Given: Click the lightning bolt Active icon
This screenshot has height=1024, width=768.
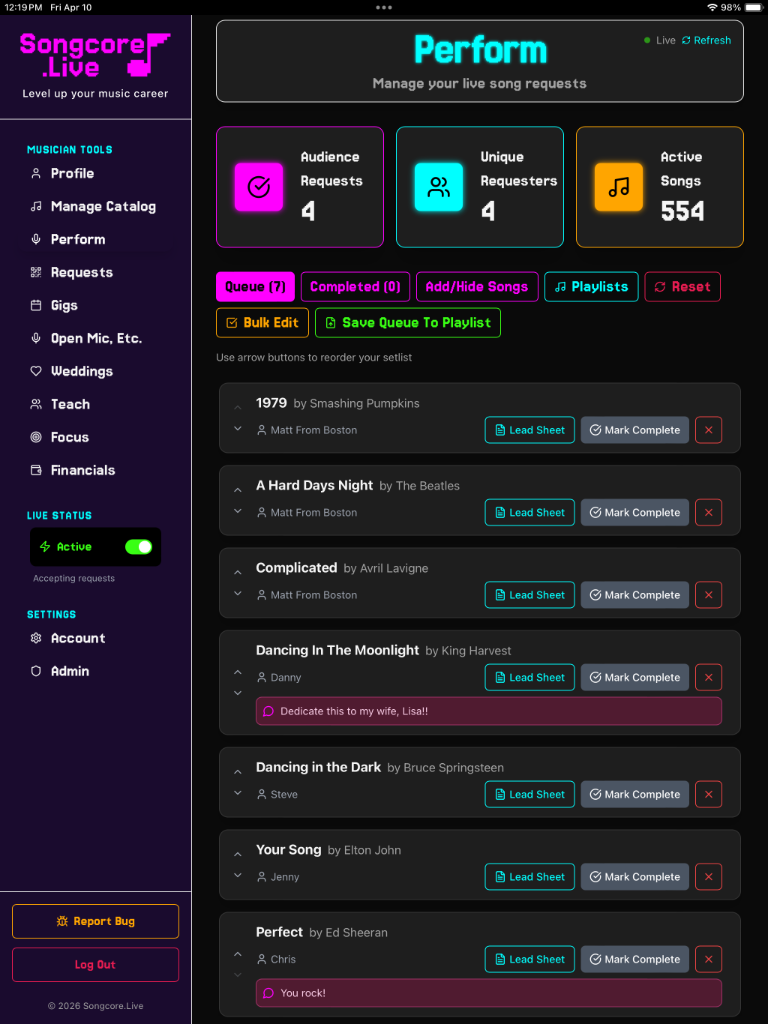Looking at the screenshot, I should [x=45, y=547].
